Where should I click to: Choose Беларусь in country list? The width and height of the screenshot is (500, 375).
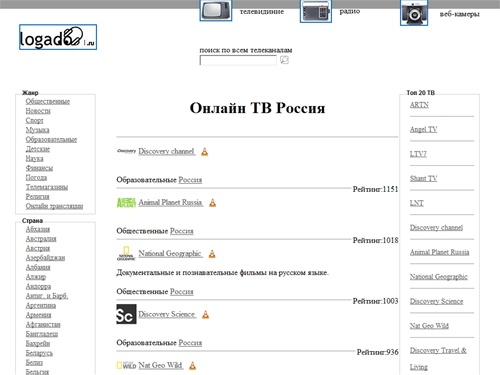click(x=39, y=353)
